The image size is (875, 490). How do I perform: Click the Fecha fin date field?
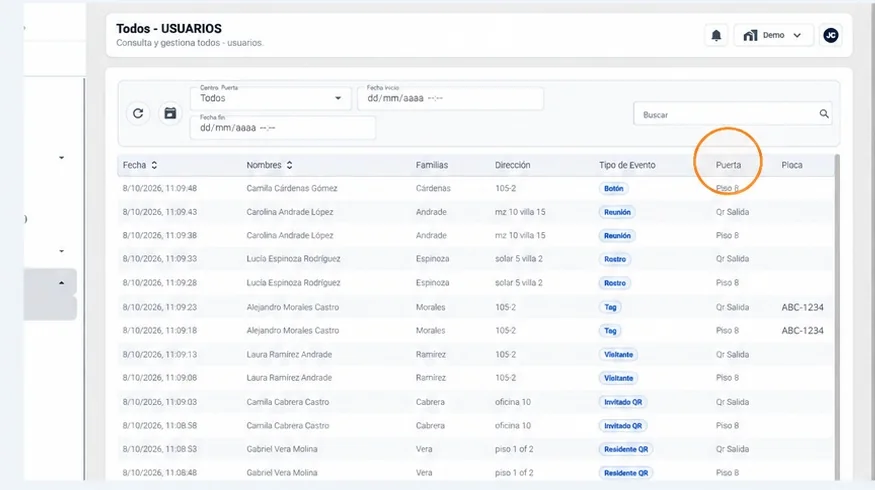tap(283, 128)
